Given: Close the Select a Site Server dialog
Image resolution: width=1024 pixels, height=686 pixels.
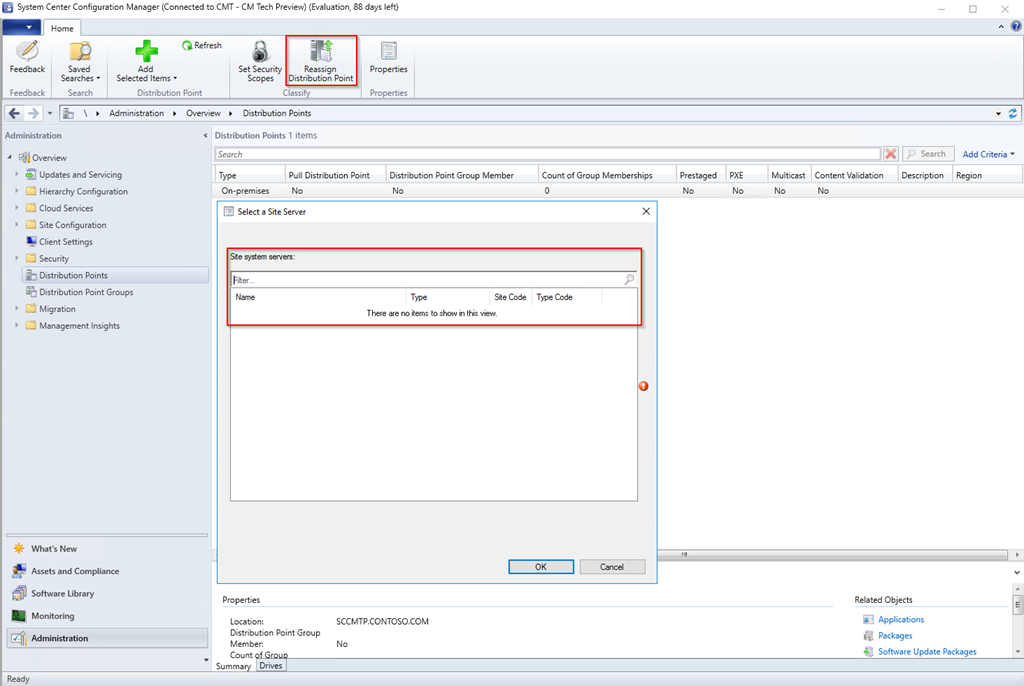Looking at the screenshot, I should pyautogui.click(x=645, y=211).
